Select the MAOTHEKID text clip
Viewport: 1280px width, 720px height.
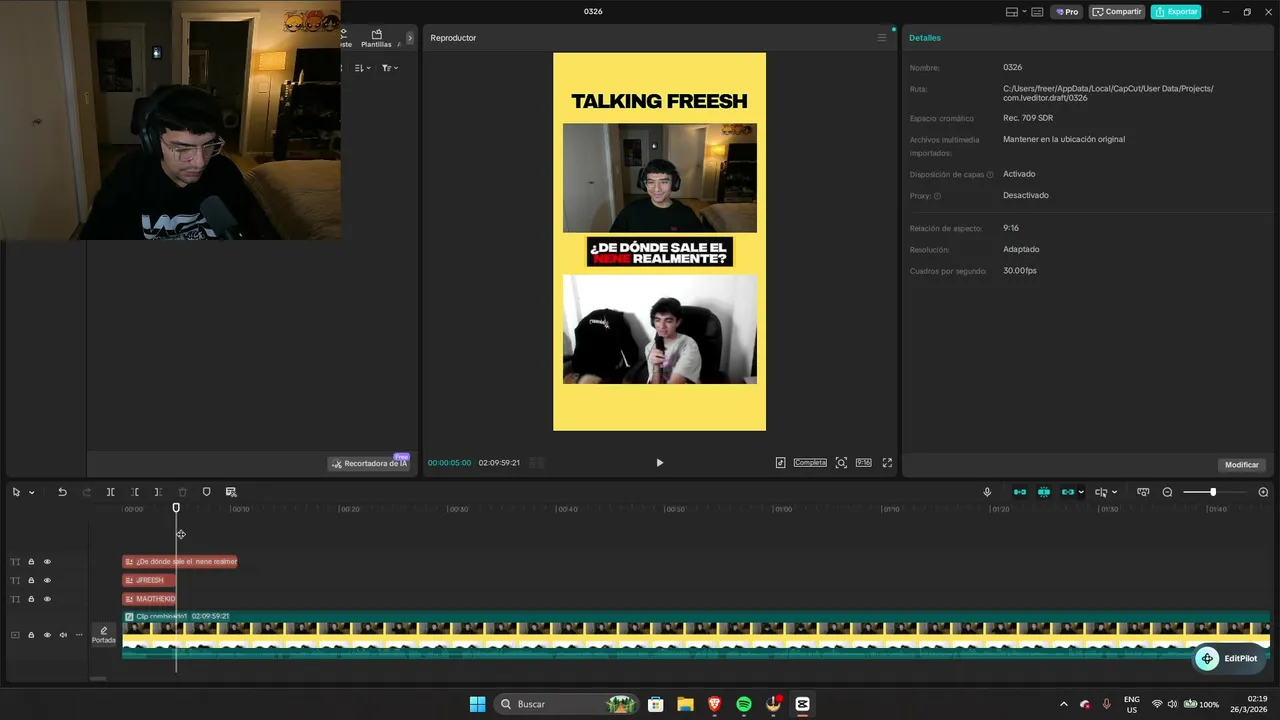[x=149, y=599]
